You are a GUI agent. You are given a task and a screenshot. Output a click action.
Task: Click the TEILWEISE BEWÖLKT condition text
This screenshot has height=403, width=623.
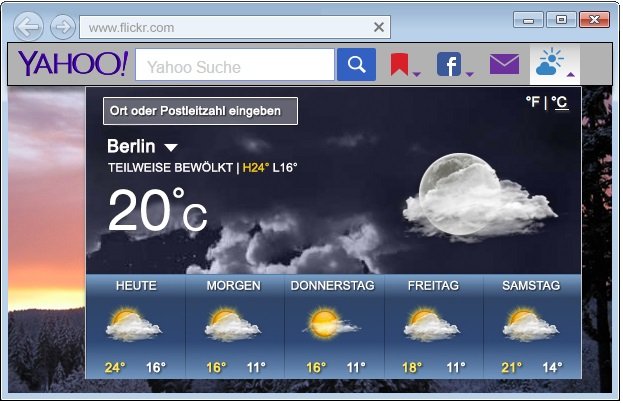(x=170, y=168)
